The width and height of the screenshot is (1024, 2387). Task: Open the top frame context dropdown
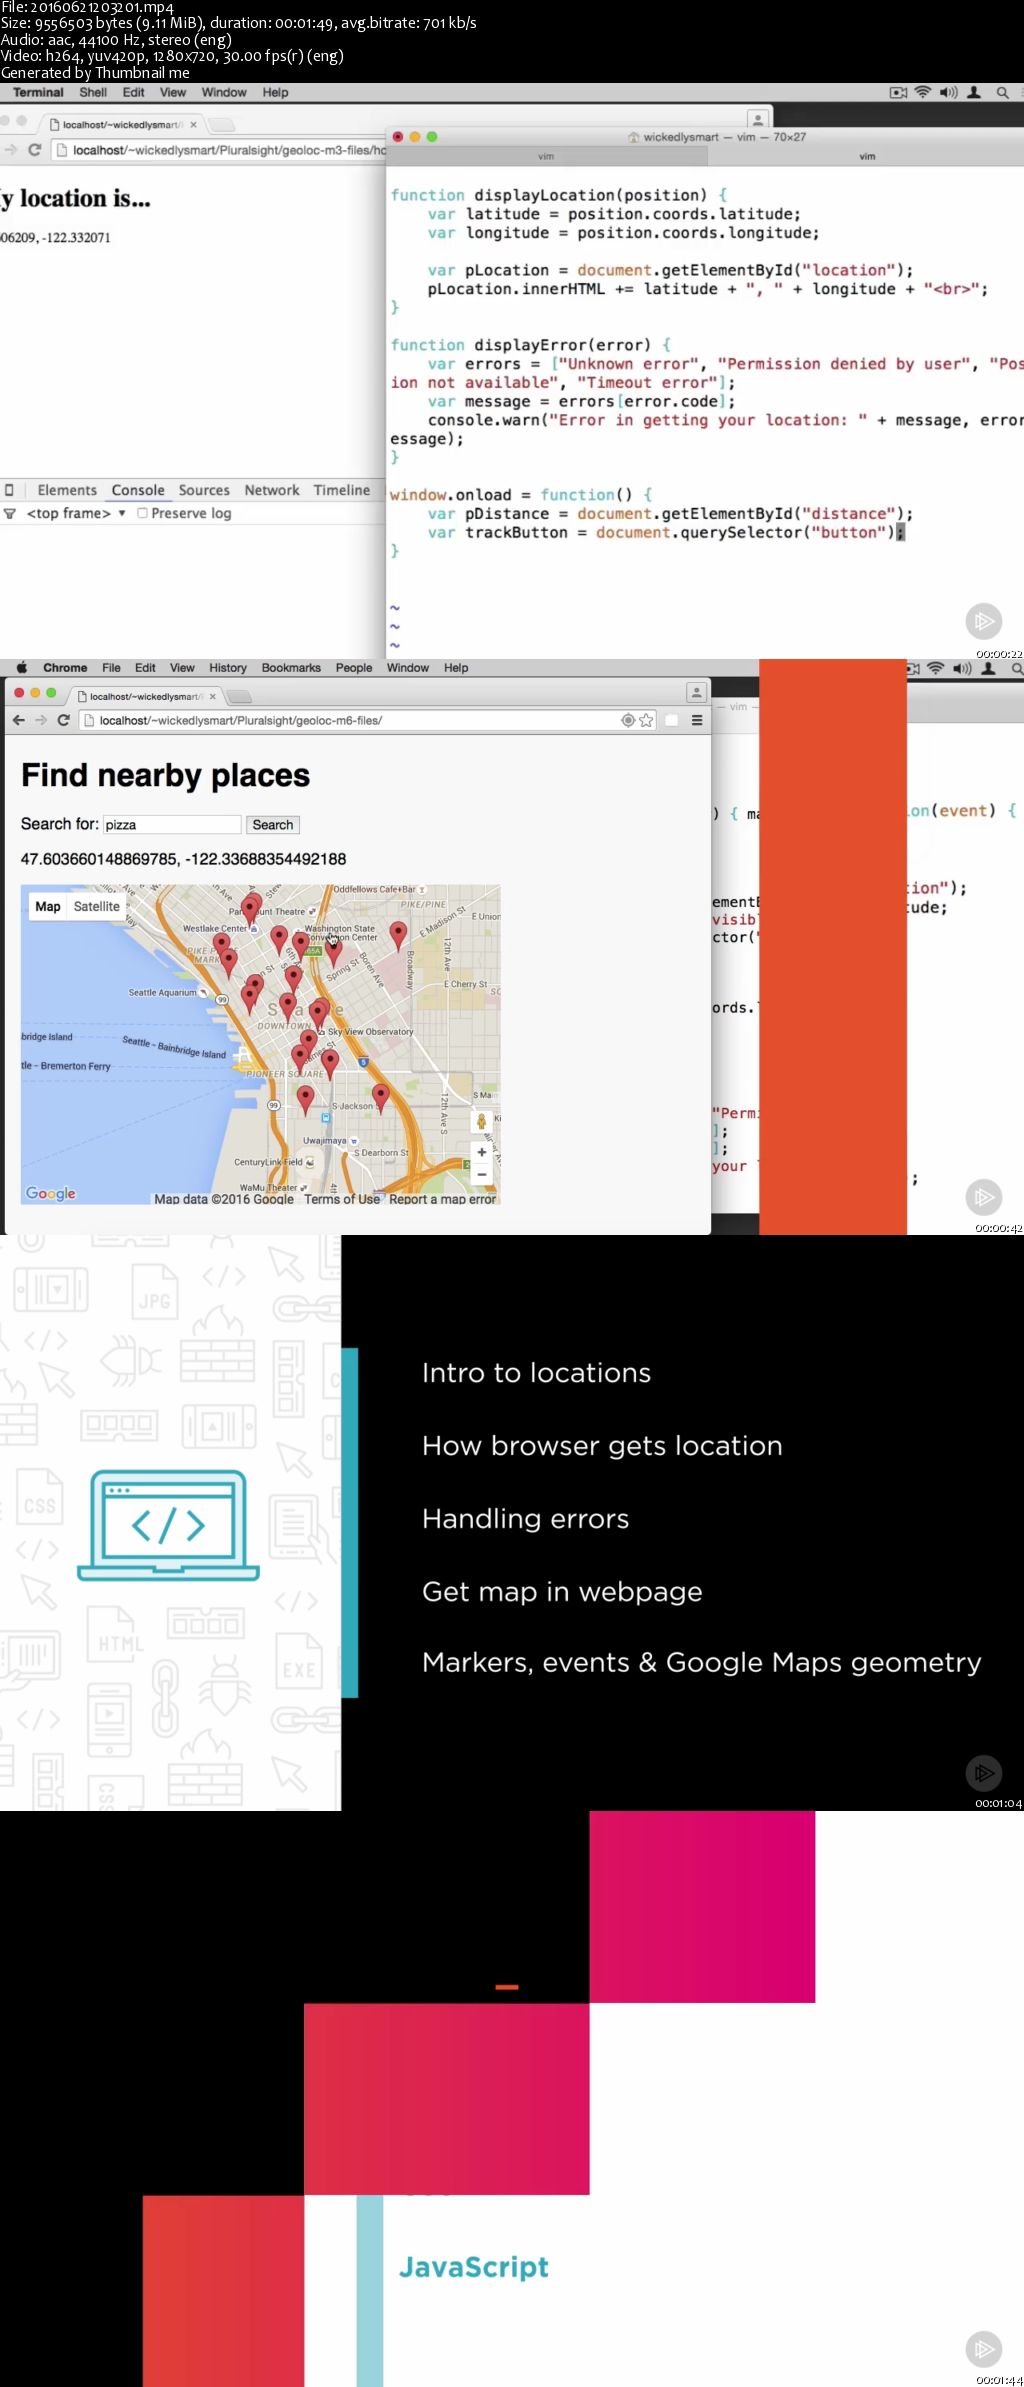click(76, 513)
